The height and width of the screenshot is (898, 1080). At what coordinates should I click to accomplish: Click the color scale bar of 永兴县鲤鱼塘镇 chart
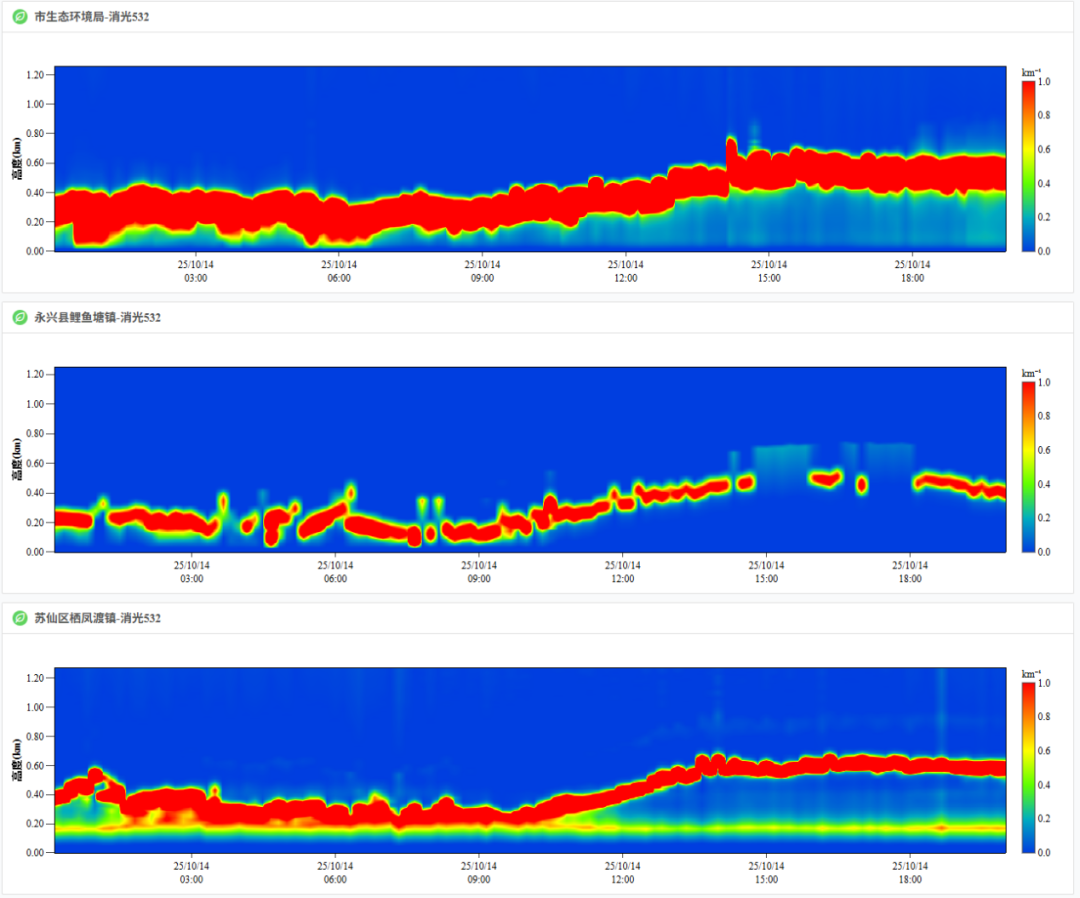[1027, 465]
